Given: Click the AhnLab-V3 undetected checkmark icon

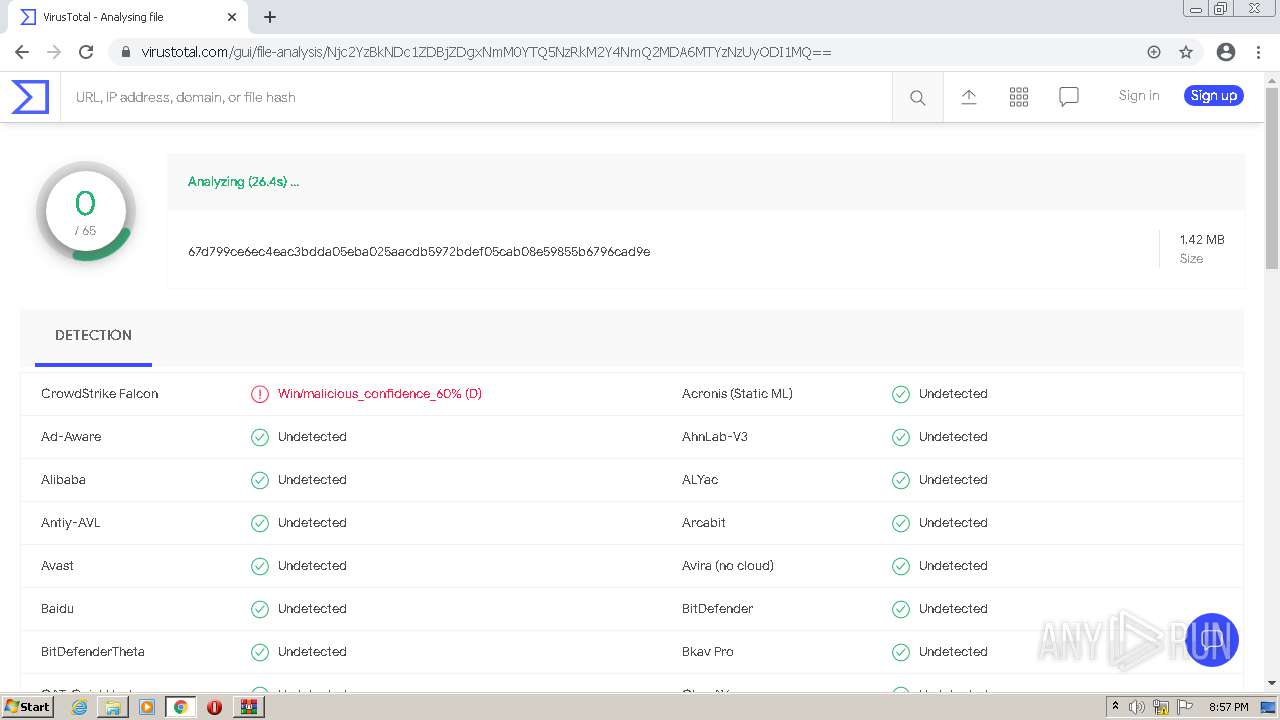Looking at the screenshot, I should (x=901, y=437).
